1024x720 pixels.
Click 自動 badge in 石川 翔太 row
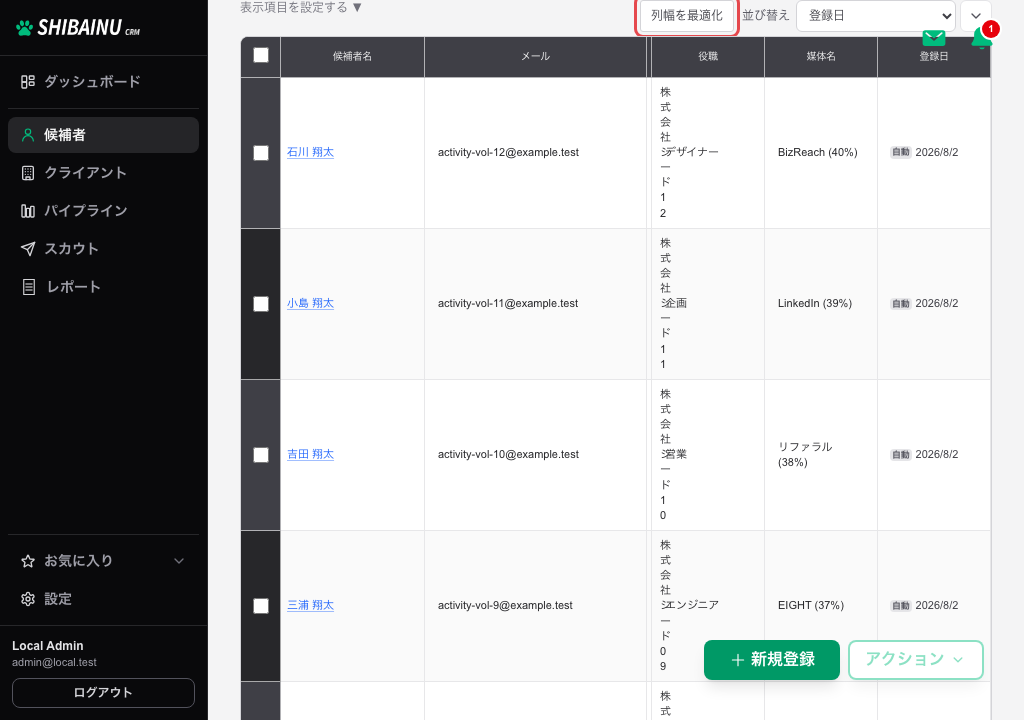pos(901,152)
